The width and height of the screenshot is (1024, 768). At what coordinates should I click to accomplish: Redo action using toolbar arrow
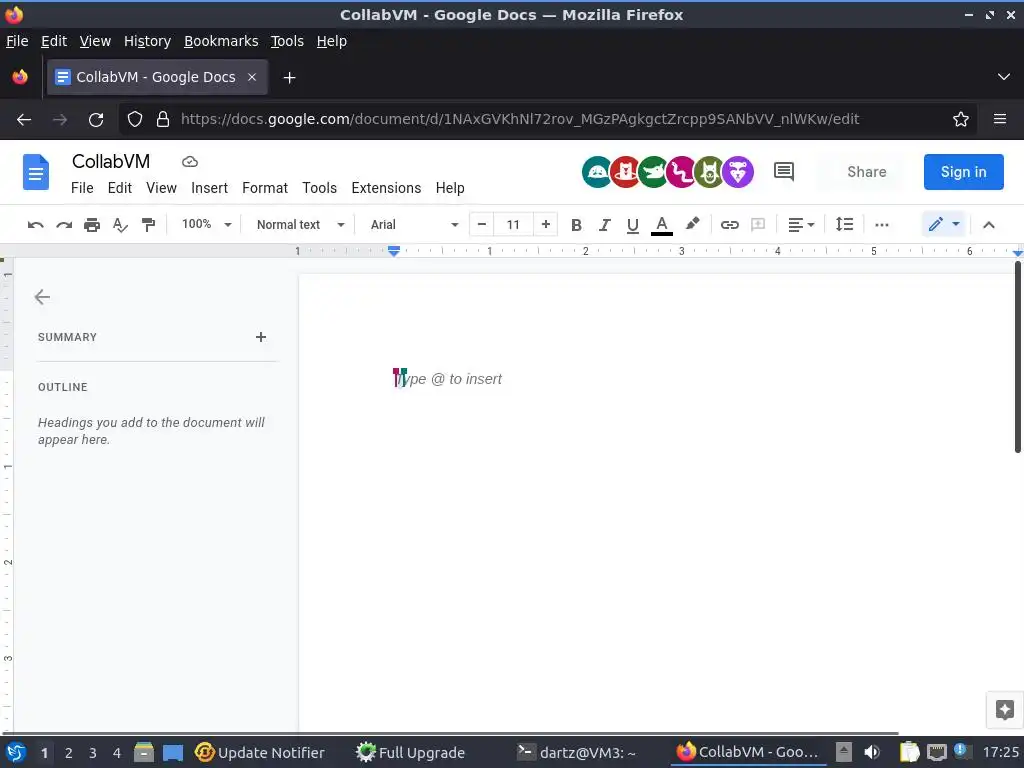(x=64, y=225)
